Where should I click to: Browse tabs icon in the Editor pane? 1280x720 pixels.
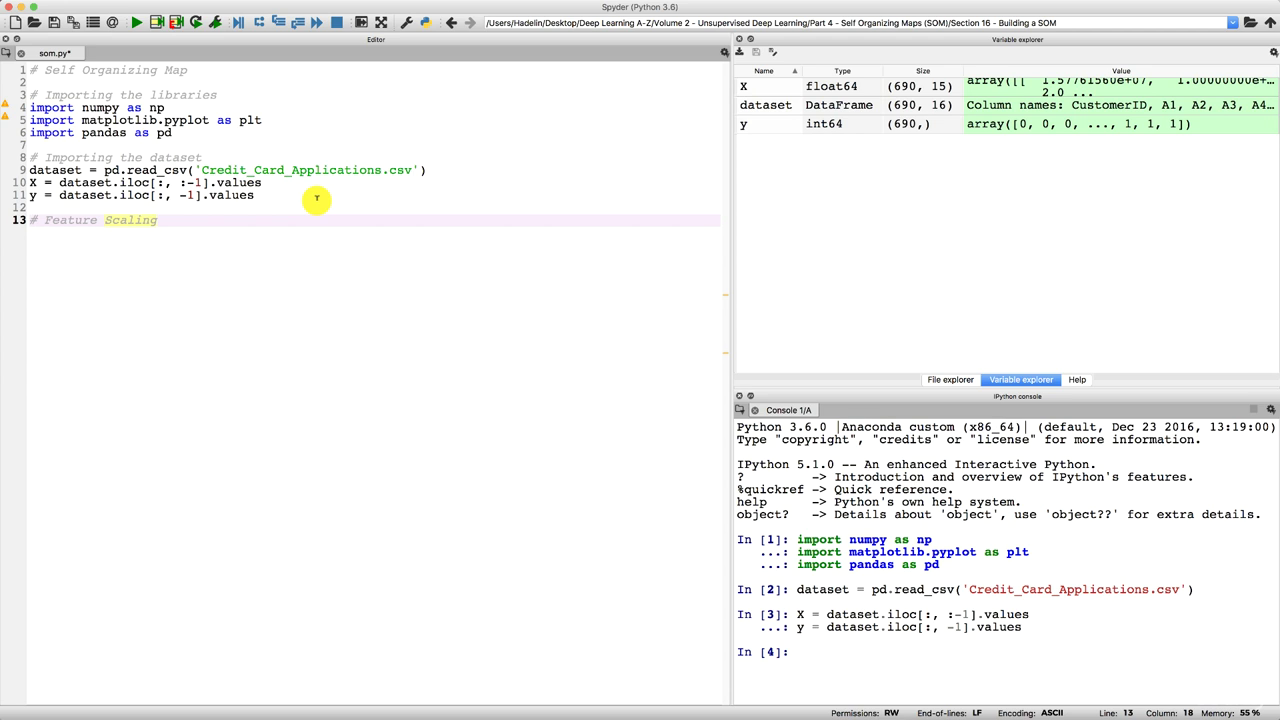(6, 52)
